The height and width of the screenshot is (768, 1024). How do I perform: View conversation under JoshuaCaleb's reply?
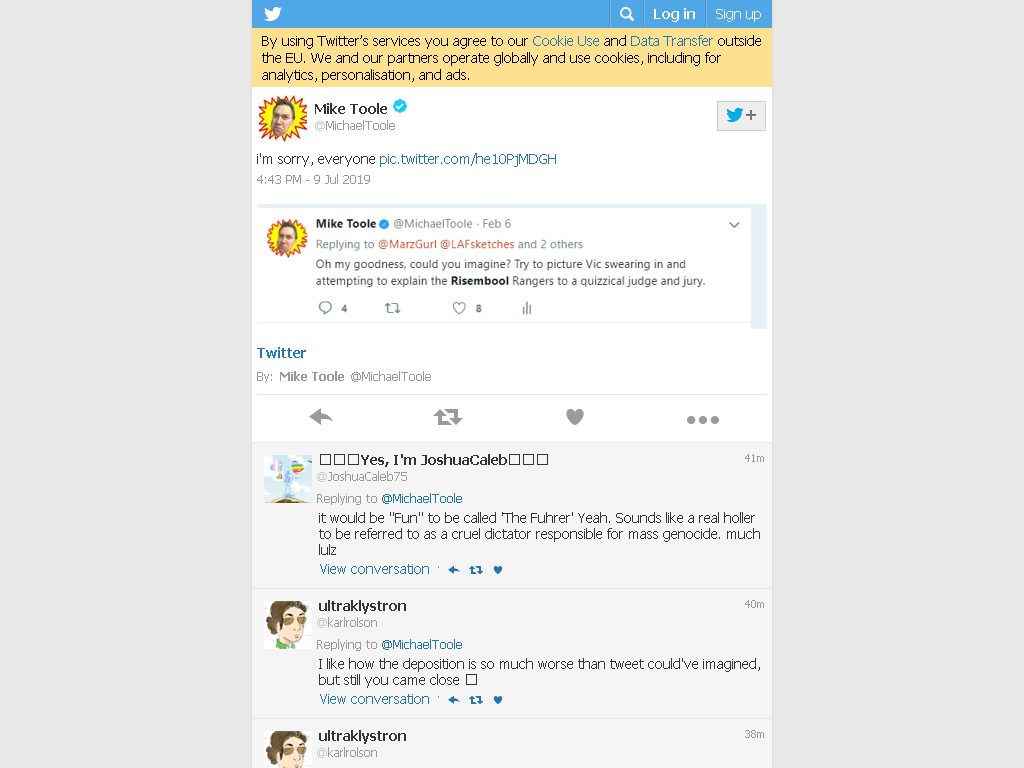pyautogui.click(x=374, y=569)
